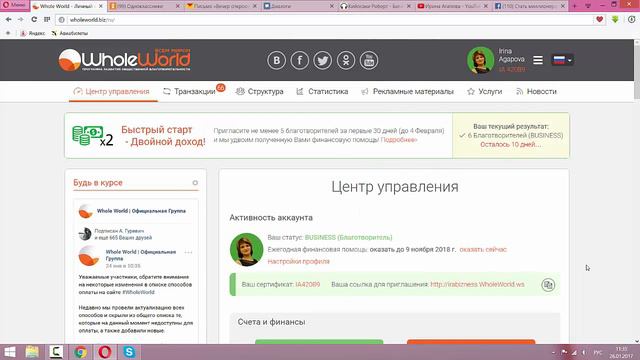The height and width of the screenshot is (360, 640).
Task: Open Skype from the taskbar
Action: 129,352
